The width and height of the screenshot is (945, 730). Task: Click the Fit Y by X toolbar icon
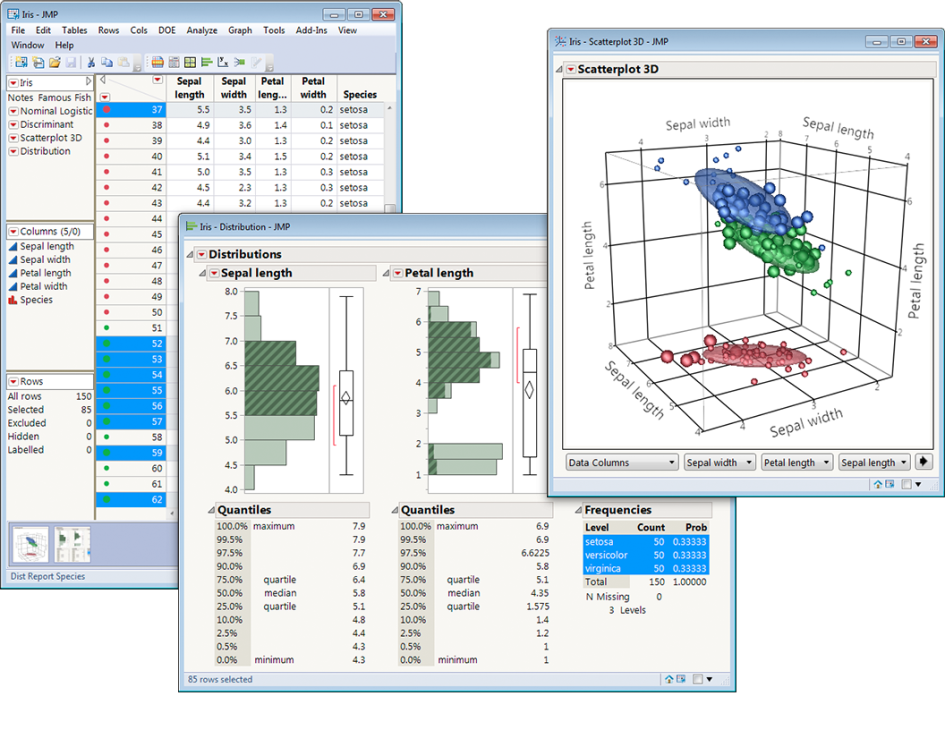pos(223,62)
